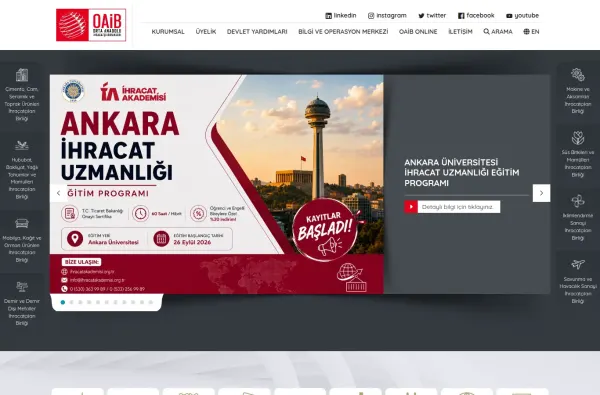The height and width of the screenshot is (395, 600).
Task: Select the sixth slider dot
Action: [107, 302]
